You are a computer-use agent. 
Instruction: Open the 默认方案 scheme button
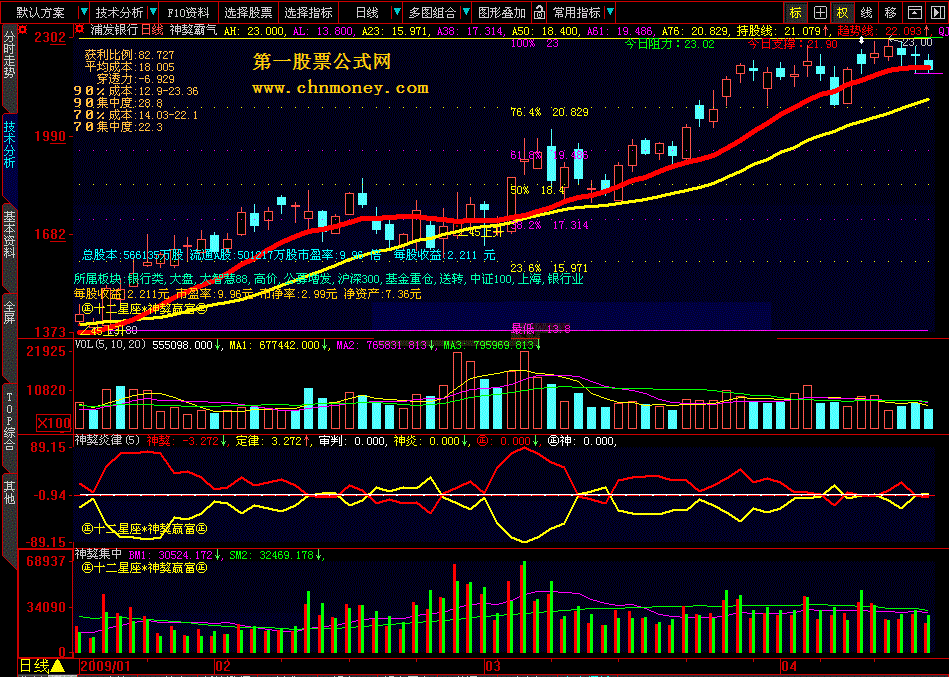click(x=40, y=12)
